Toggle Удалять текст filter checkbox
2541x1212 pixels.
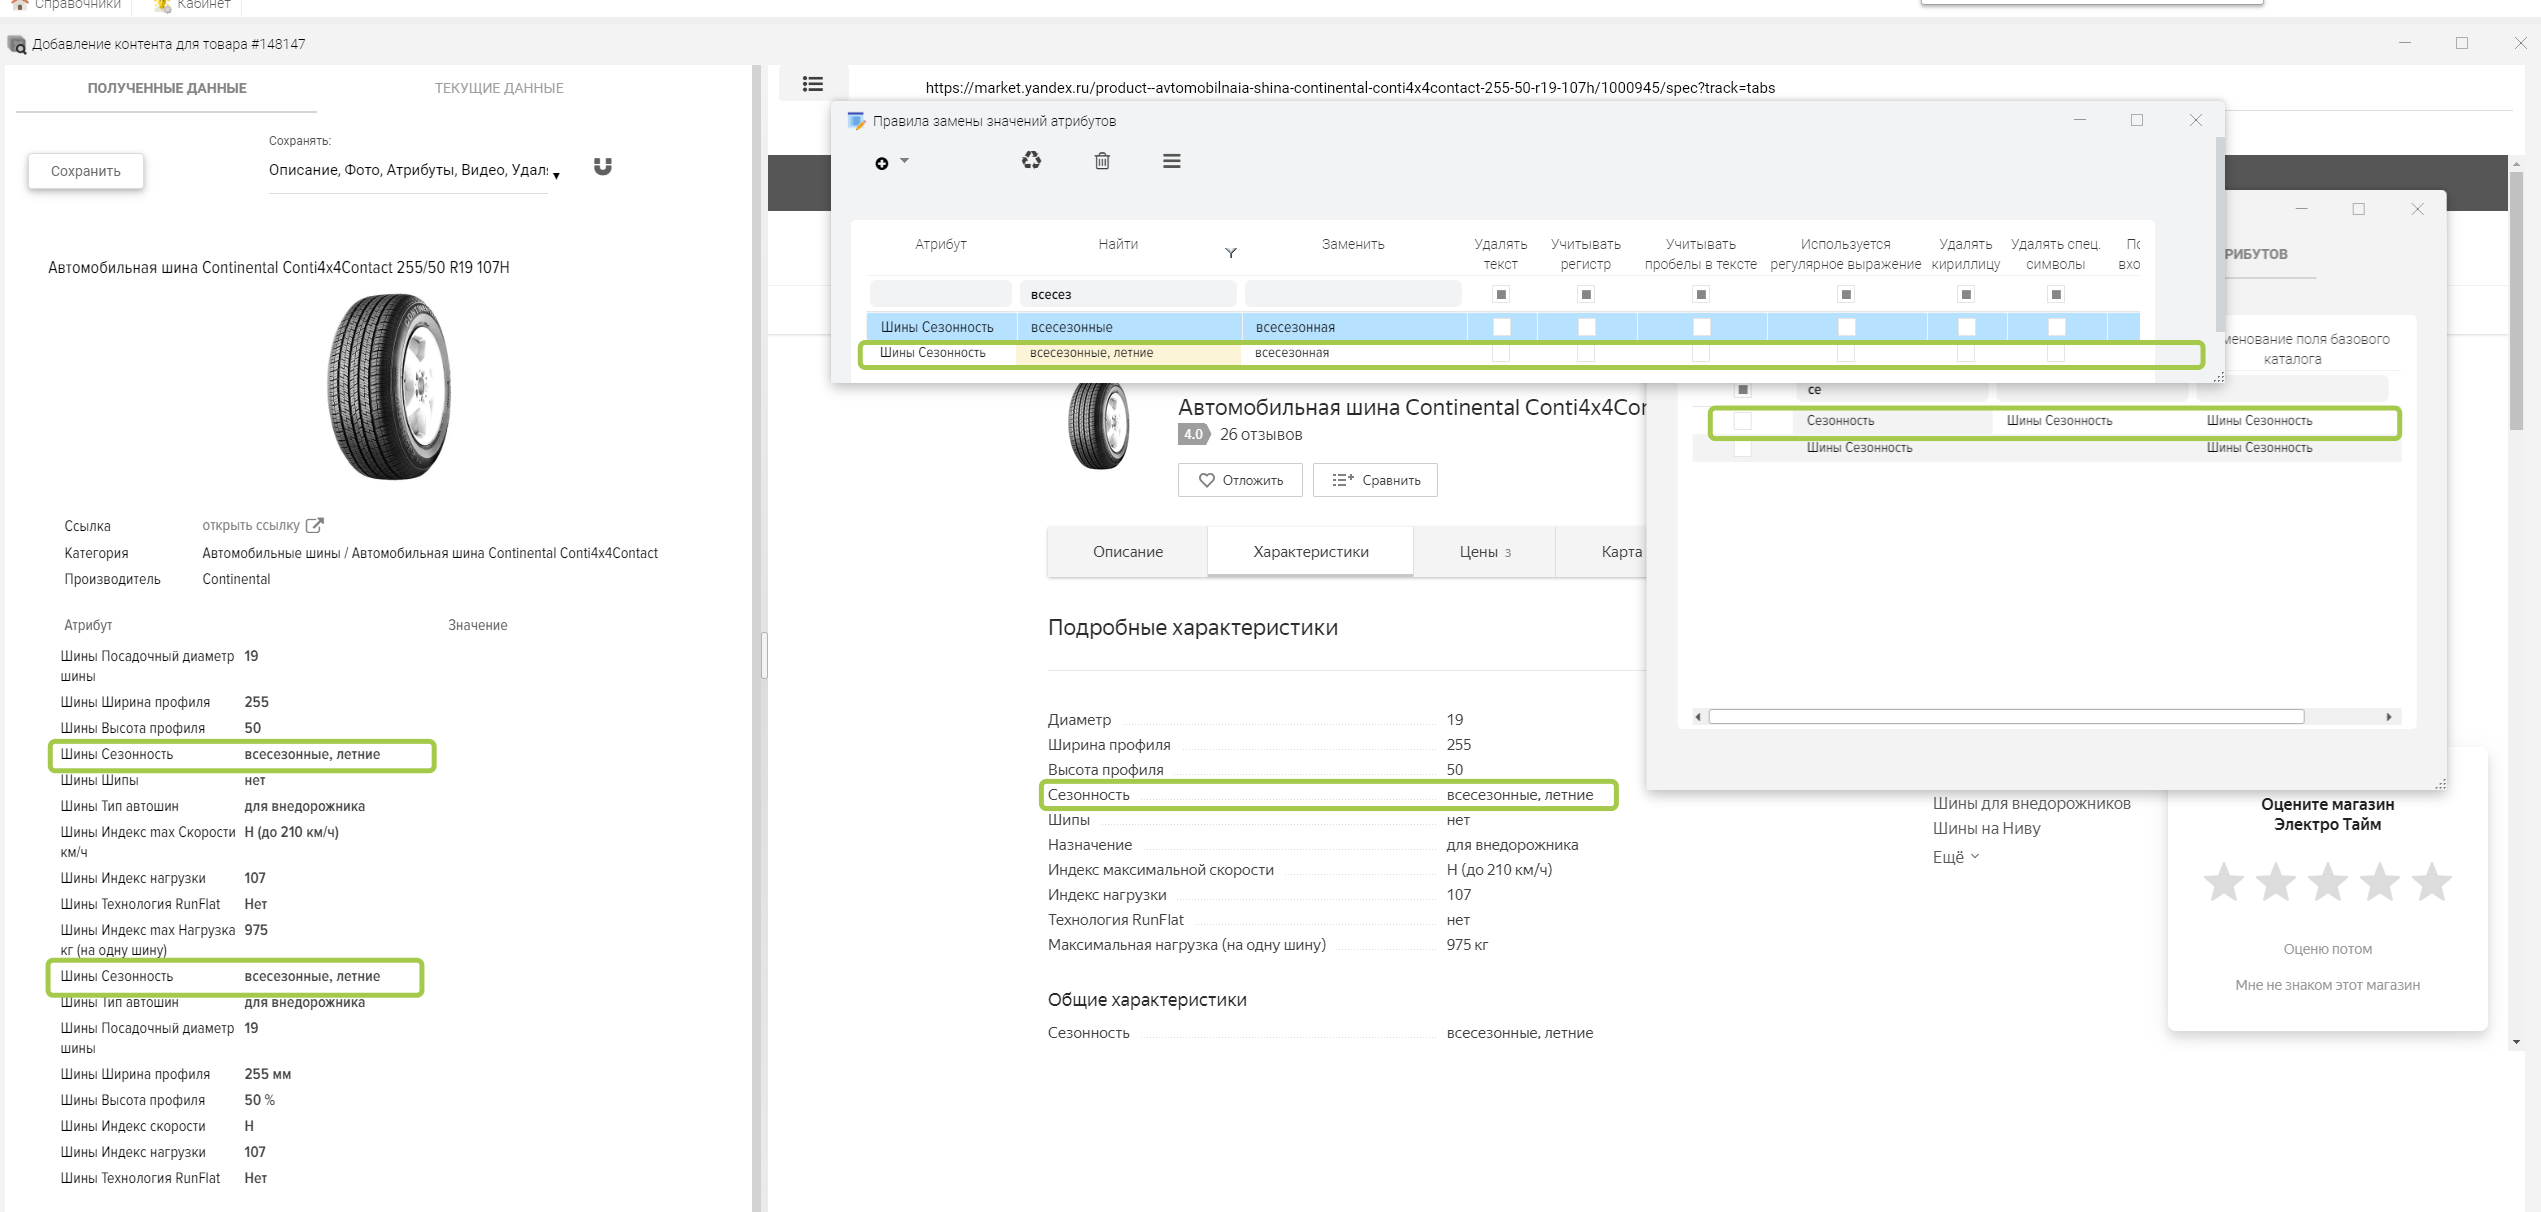(x=1500, y=294)
